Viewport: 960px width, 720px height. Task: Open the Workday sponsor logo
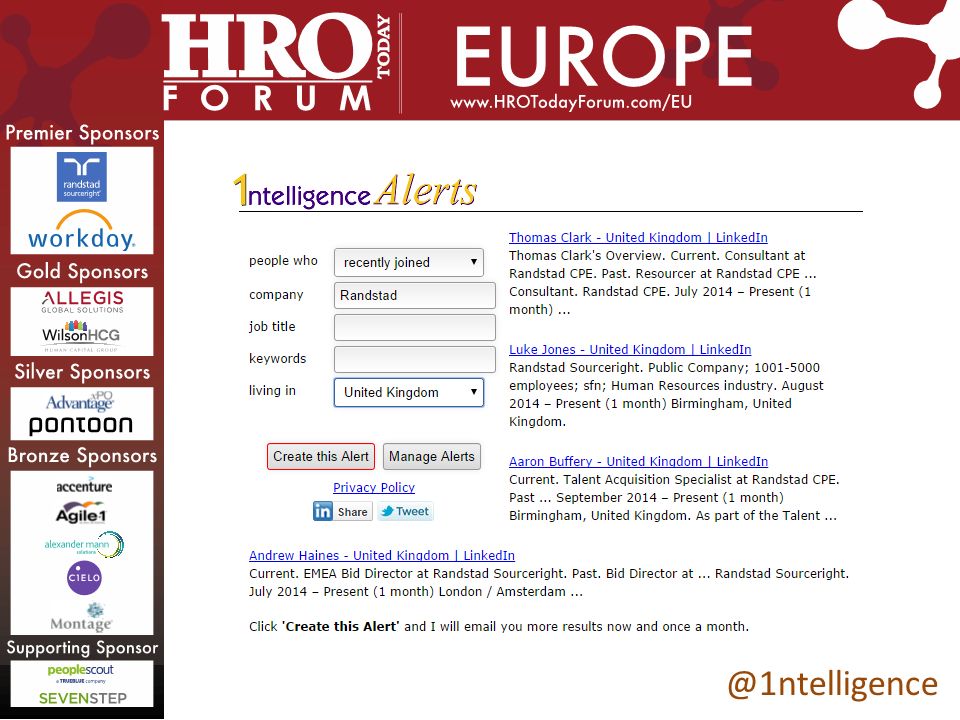[x=81, y=230]
